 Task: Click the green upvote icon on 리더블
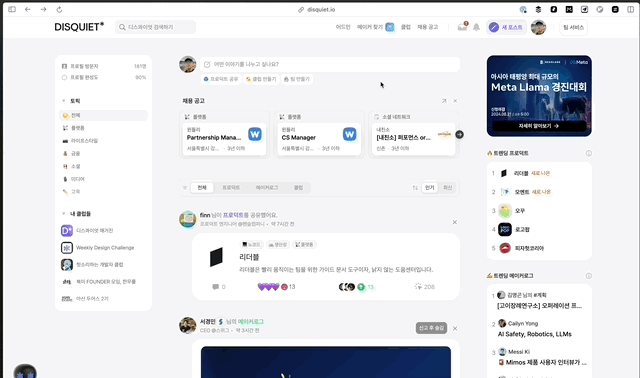click(x=361, y=287)
